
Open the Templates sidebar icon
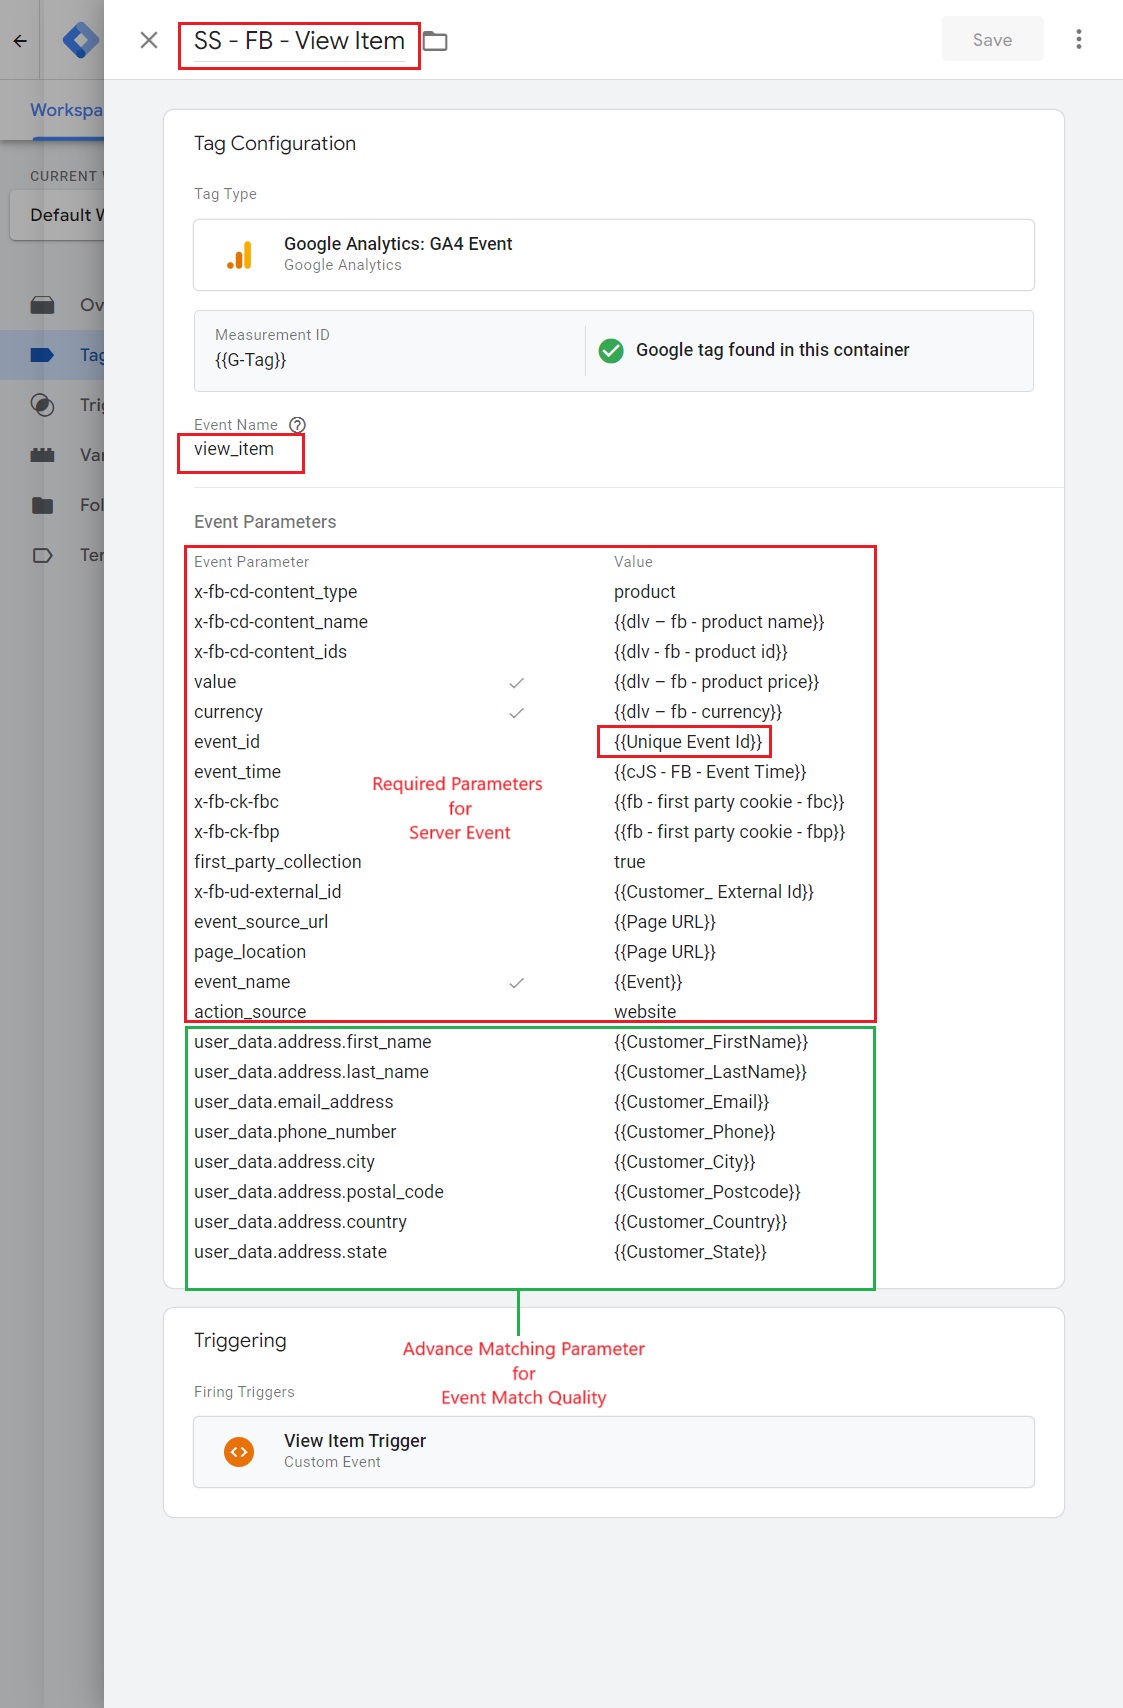42,555
